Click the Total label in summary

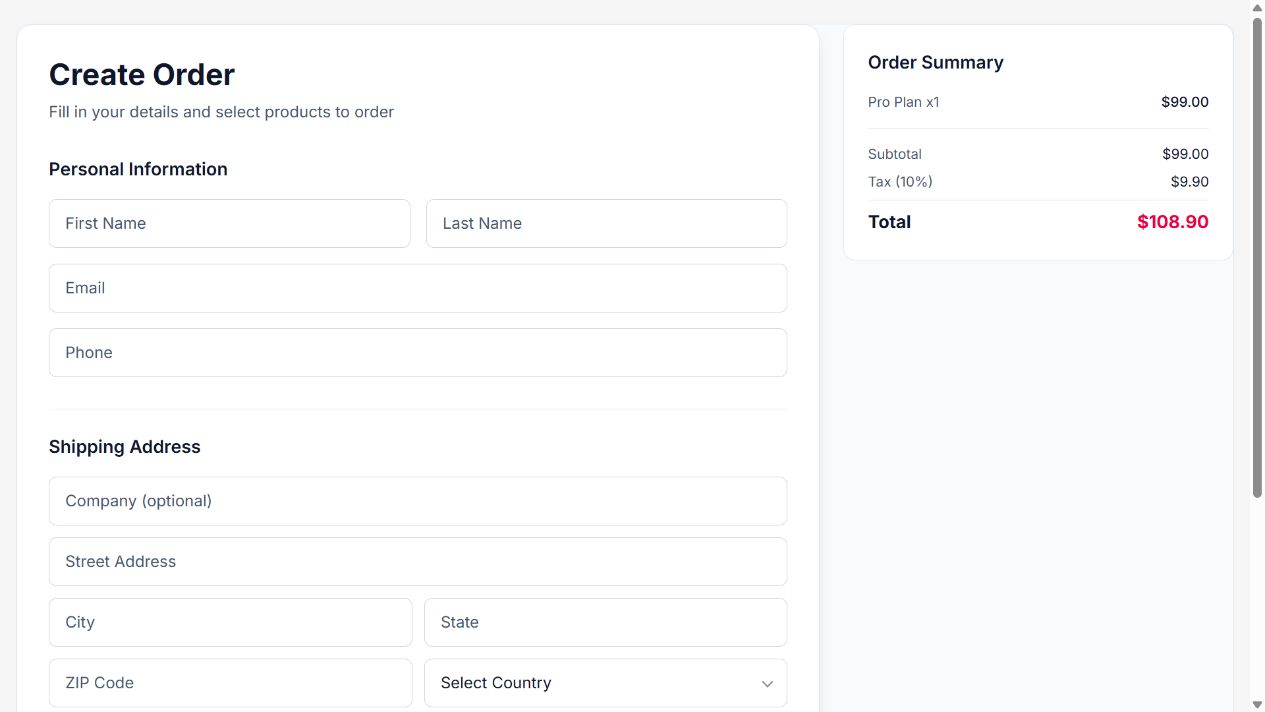pyautogui.click(x=889, y=222)
